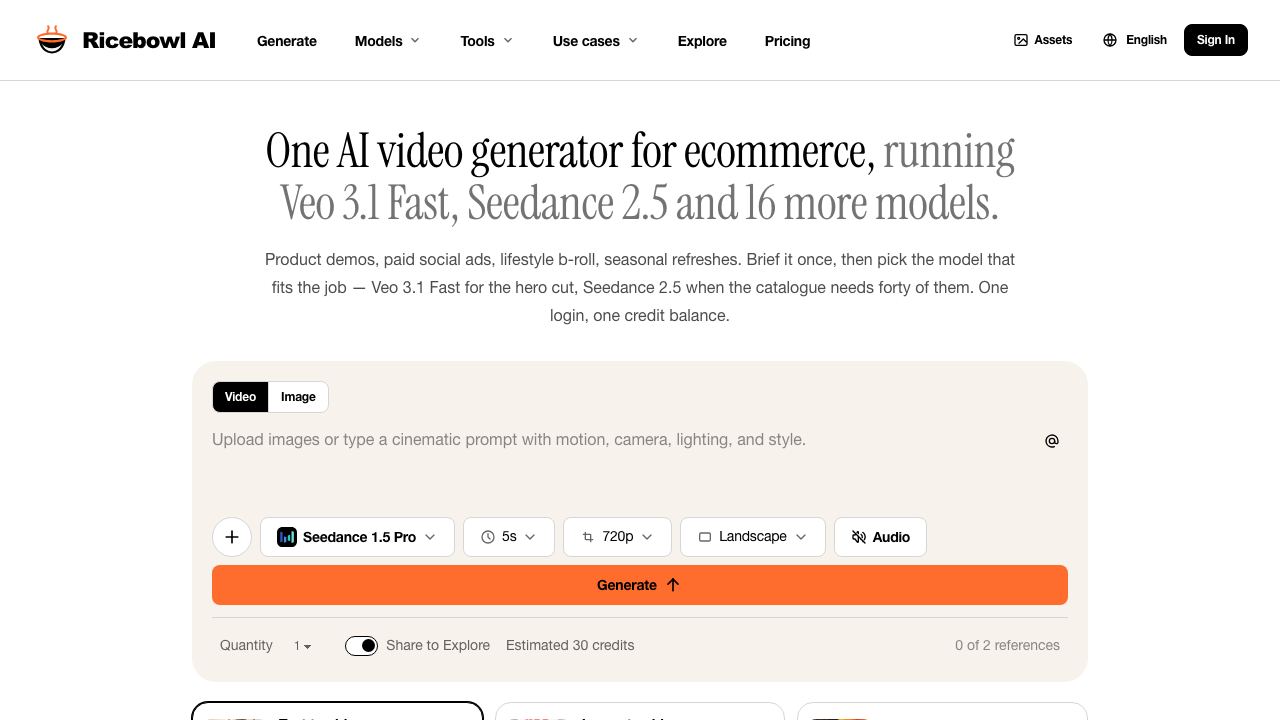Open the Tools nav menu
The width and height of the screenshot is (1280, 720).
click(487, 41)
